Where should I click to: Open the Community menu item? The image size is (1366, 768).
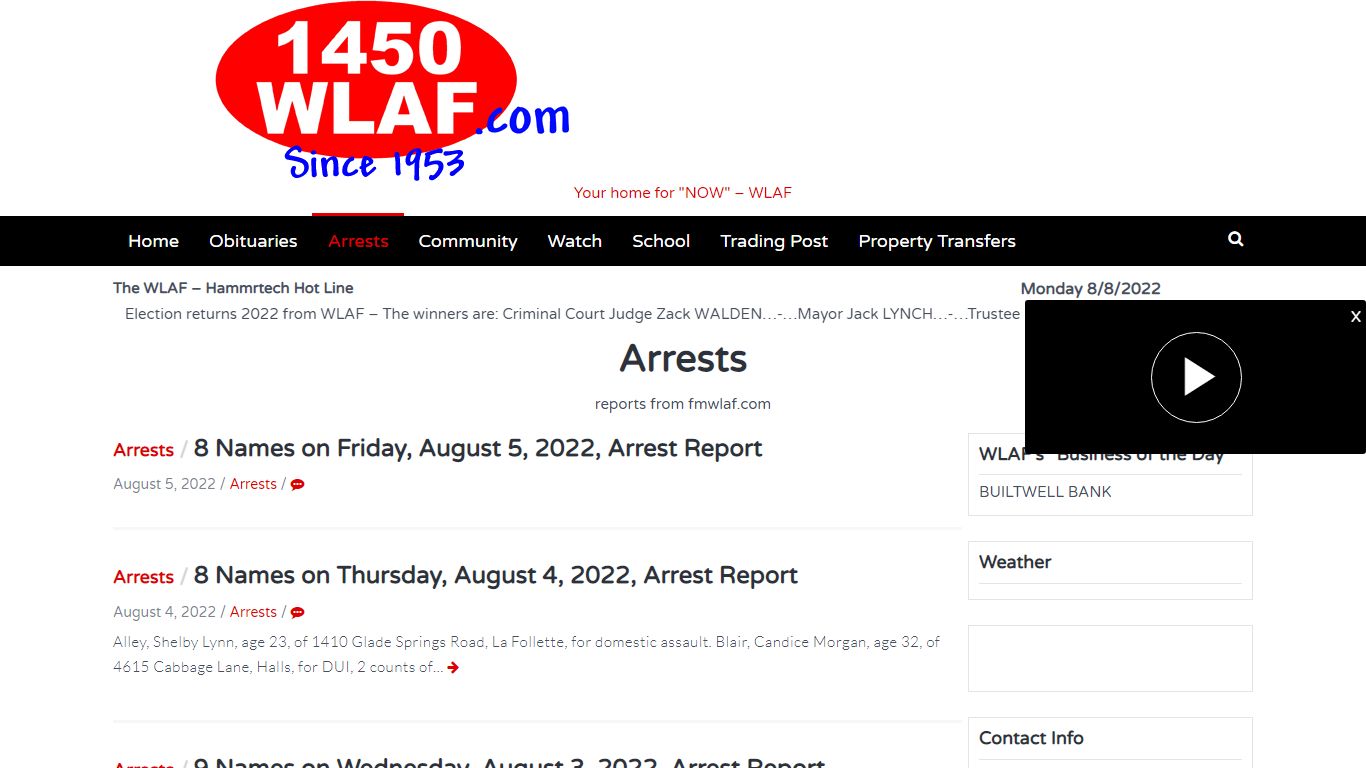coord(468,241)
